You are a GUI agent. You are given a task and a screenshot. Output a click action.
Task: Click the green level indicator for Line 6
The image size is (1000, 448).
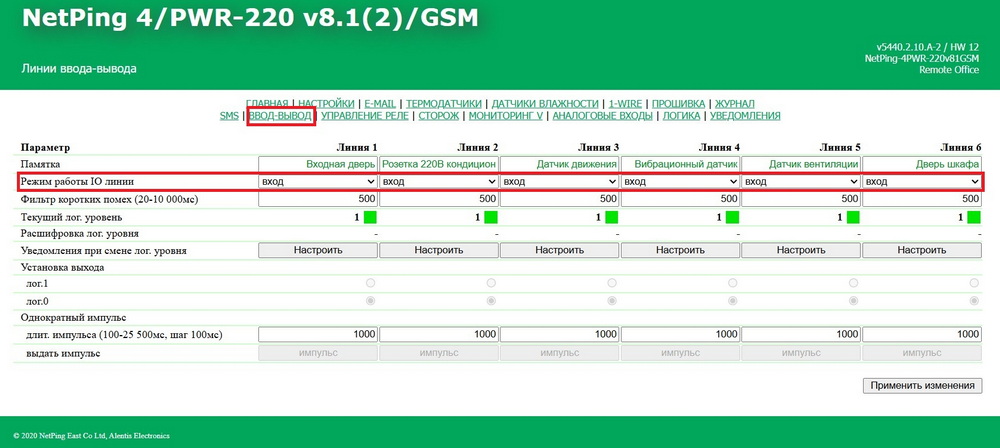974,217
